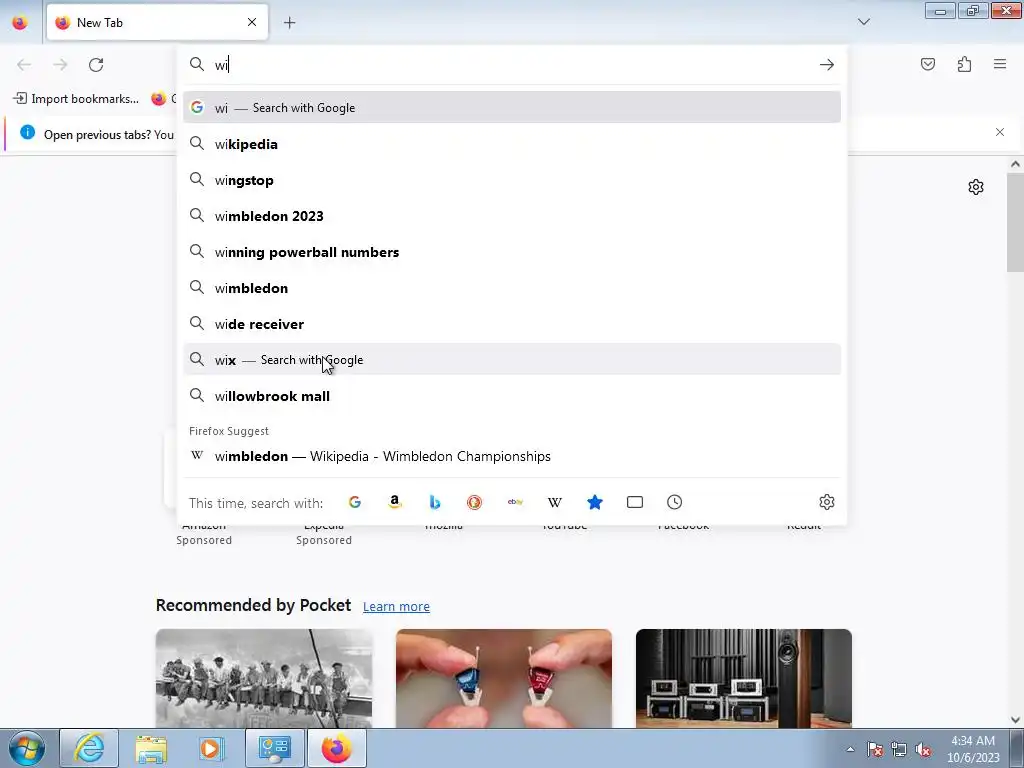Select the eBay search shortcut icon
This screenshot has height=768, width=1024.
[x=515, y=502]
